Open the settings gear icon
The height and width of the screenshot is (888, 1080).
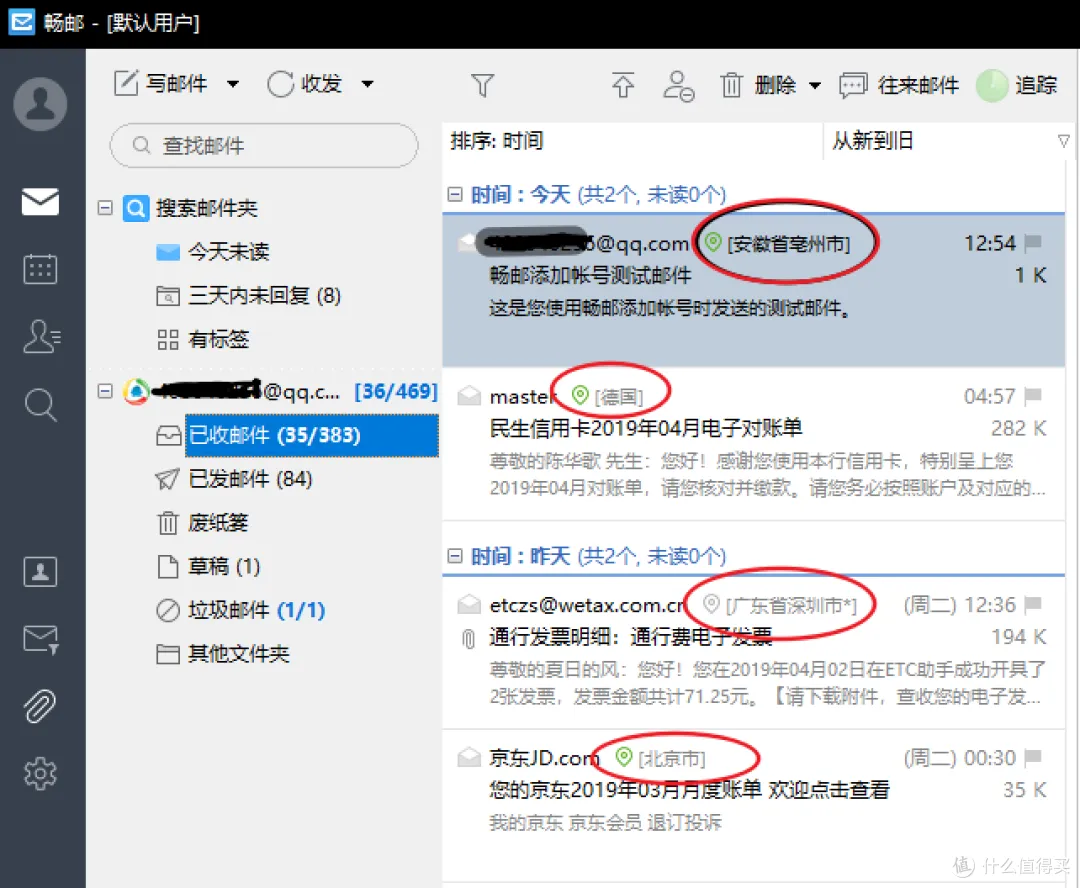[40, 774]
